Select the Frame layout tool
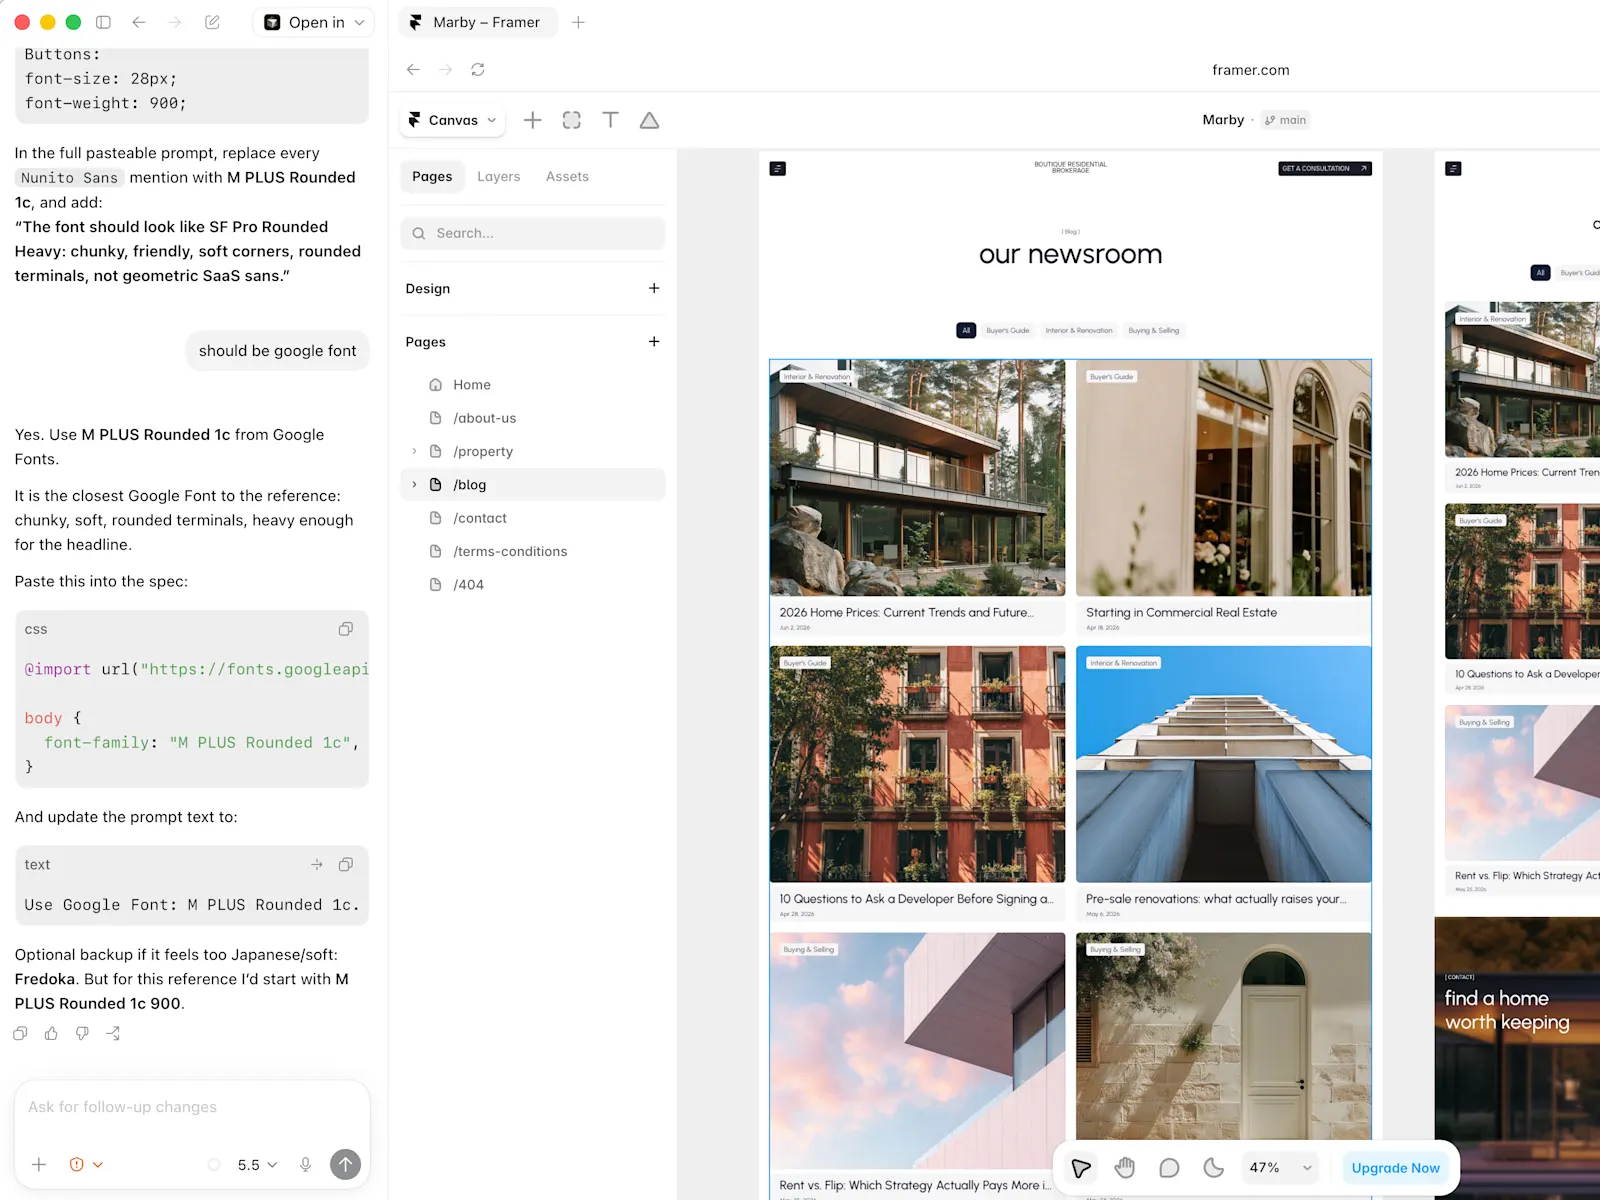The height and width of the screenshot is (1200, 1600). pos(572,120)
